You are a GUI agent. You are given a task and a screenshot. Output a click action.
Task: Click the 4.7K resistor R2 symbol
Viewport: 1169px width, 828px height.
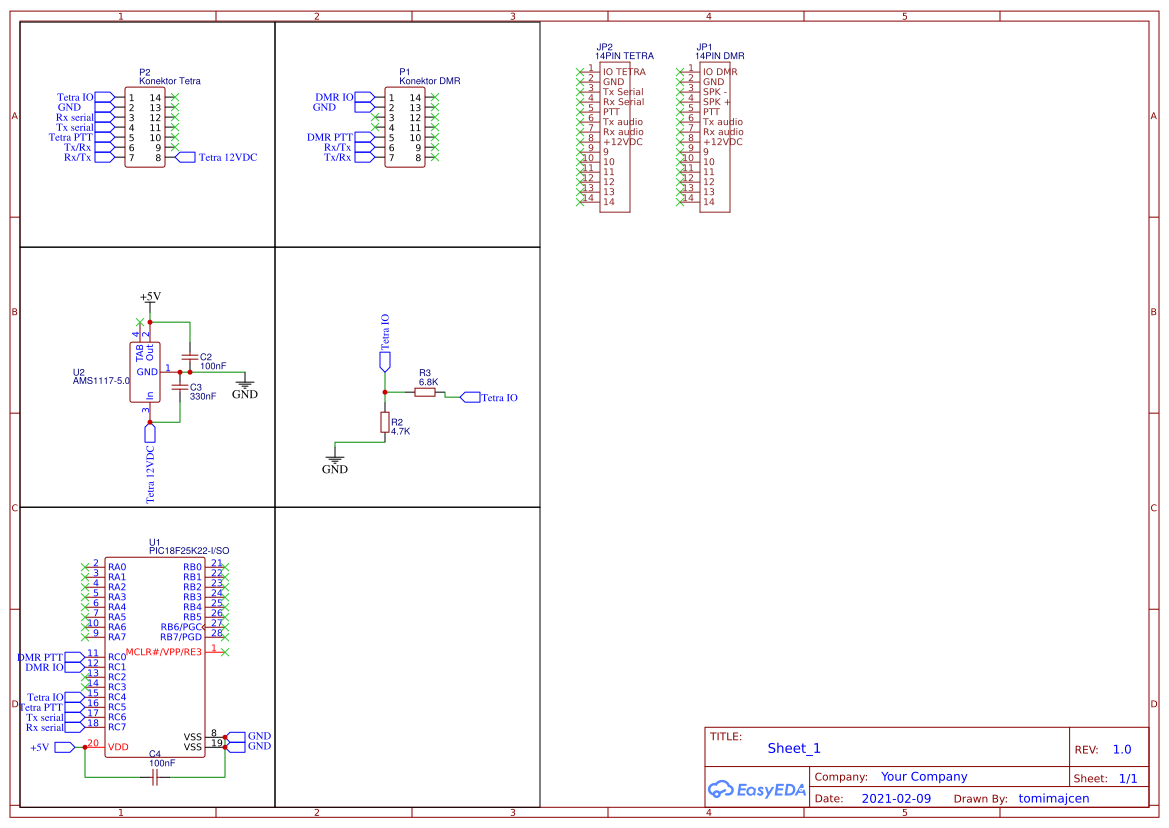point(385,422)
